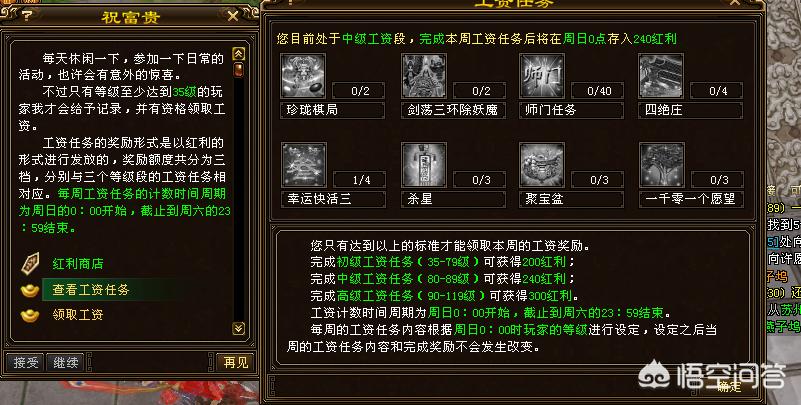Click the help question mark in 祝富贵 dialog
This screenshot has width=801, height=405.
[x=27, y=16]
